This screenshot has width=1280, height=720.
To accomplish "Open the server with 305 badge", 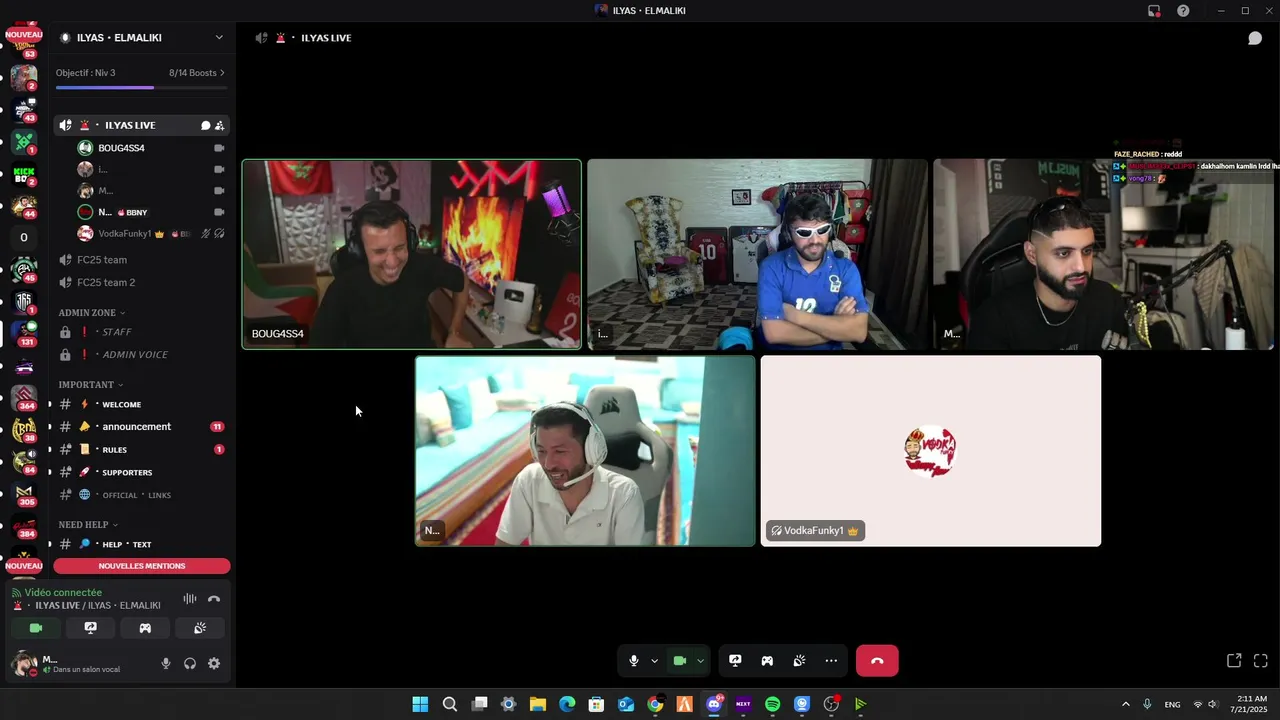I will click(x=24, y=494).
